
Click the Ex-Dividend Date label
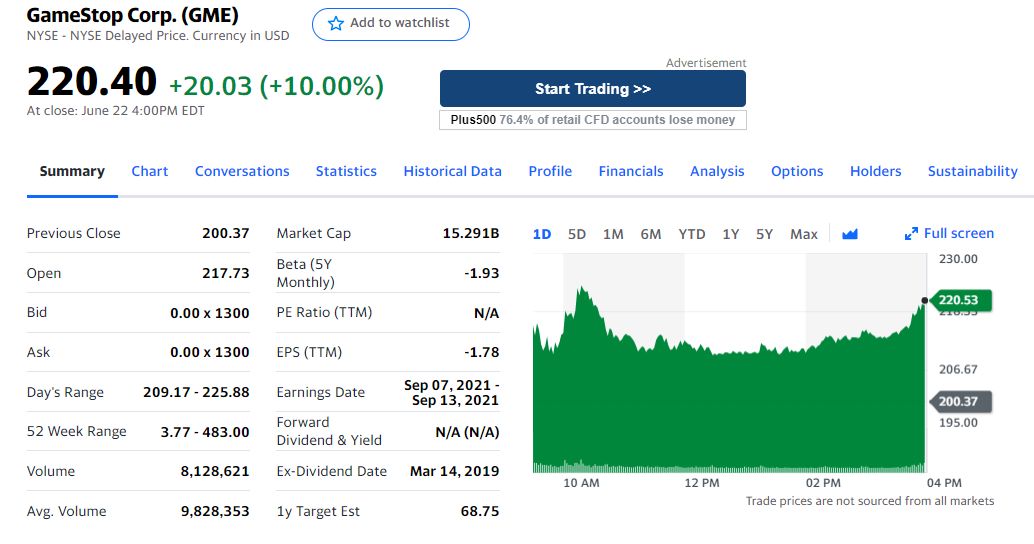[332, 471]
